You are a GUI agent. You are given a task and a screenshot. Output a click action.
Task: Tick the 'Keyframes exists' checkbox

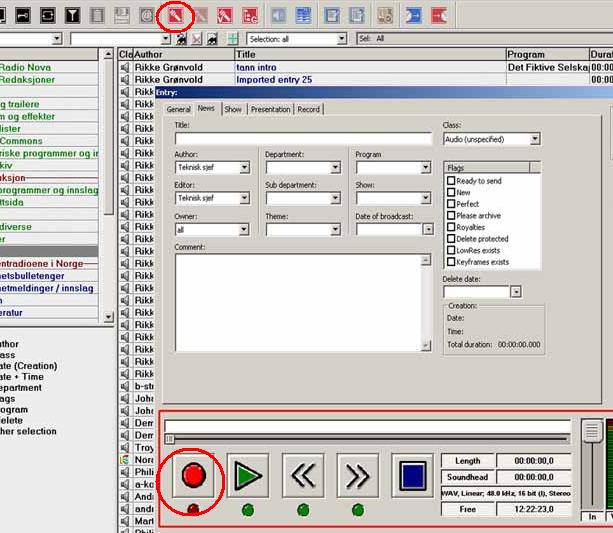click(451, 262)
